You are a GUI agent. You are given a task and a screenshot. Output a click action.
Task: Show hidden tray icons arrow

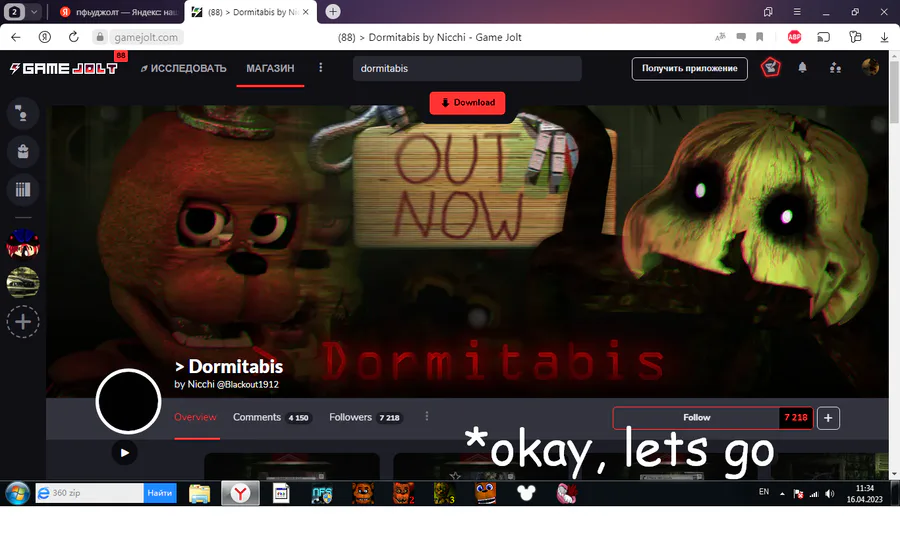click(782, 494)
